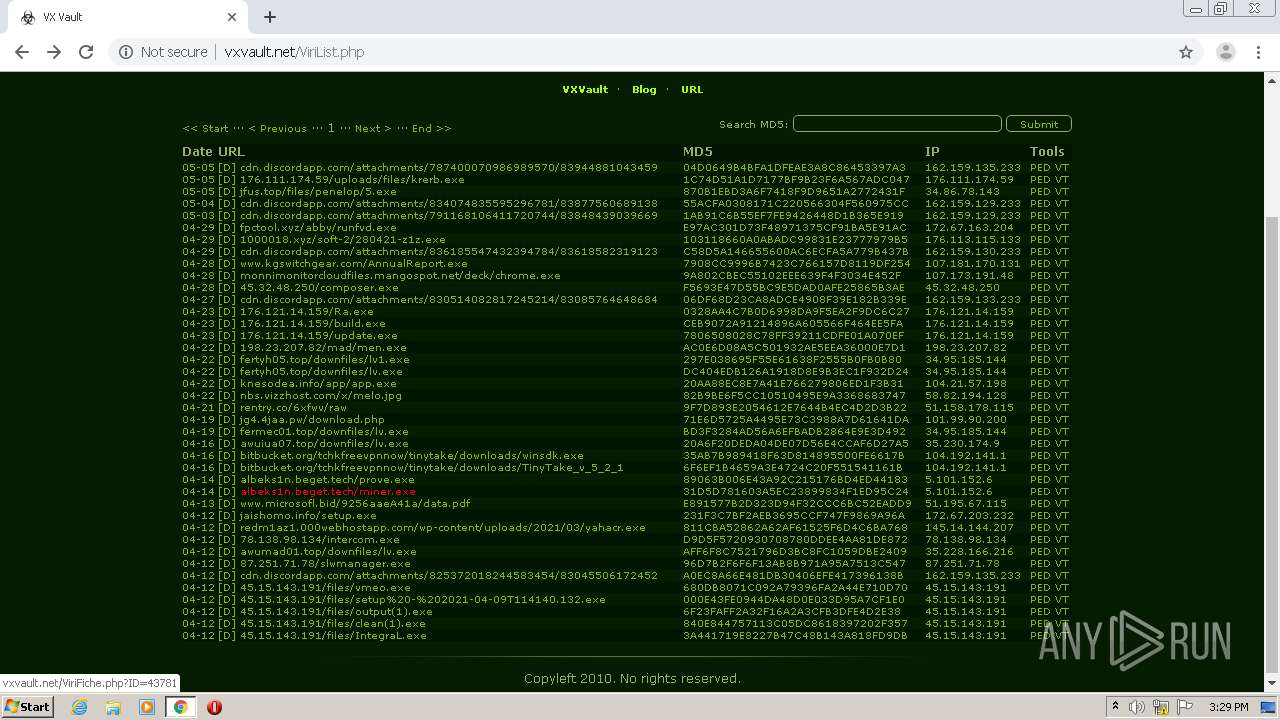Jump to the '<< Start' page

pyautogui.click(x=205, y=128)
